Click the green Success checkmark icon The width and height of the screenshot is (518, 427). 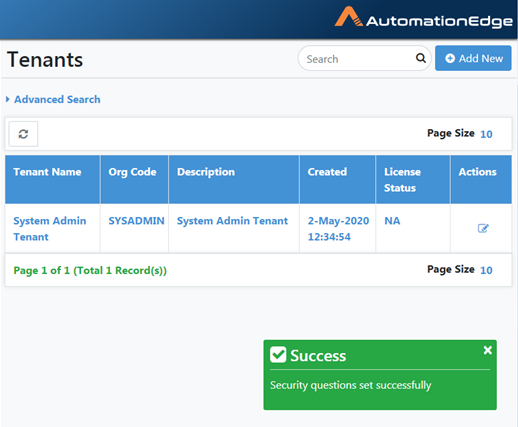point(278,354)
